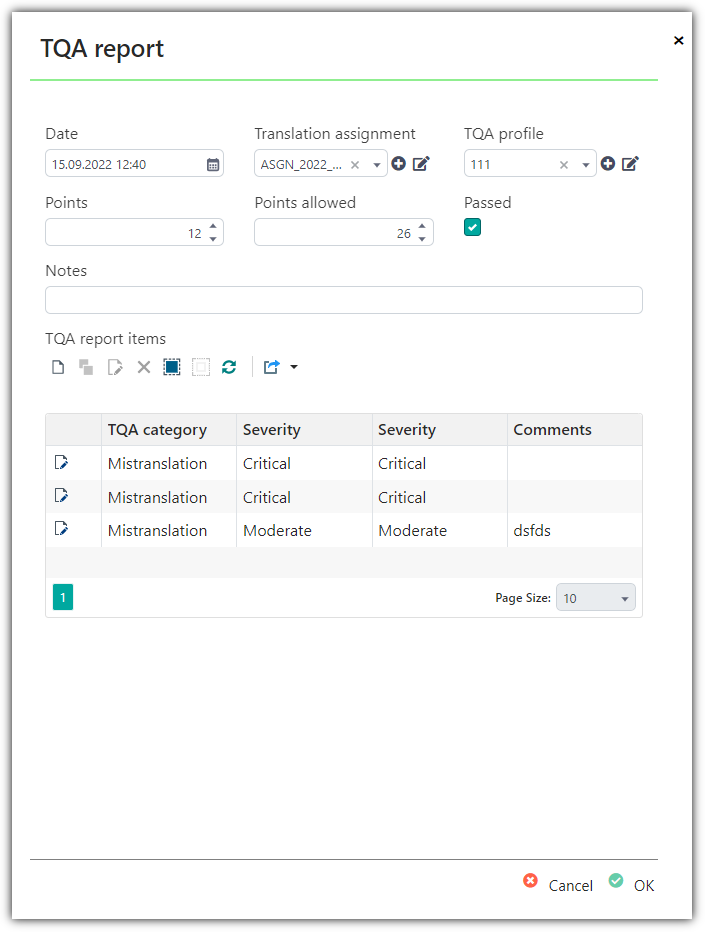Open calendar picker in Date field
This screenshot has width=705, height=932.
tap(213, 165)
